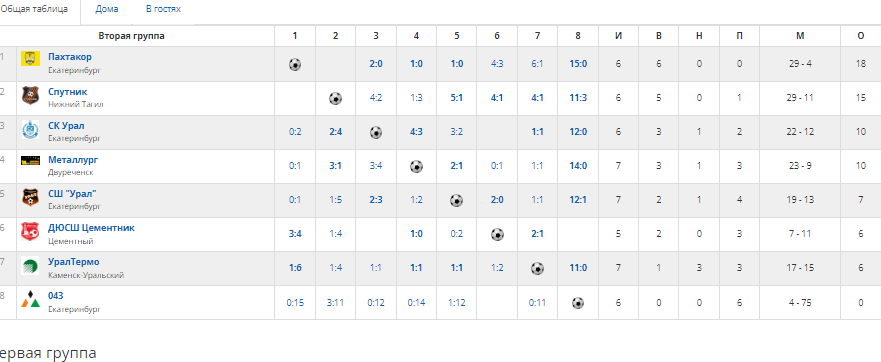Open the Пахтакор team page link

tap(70, 57)
